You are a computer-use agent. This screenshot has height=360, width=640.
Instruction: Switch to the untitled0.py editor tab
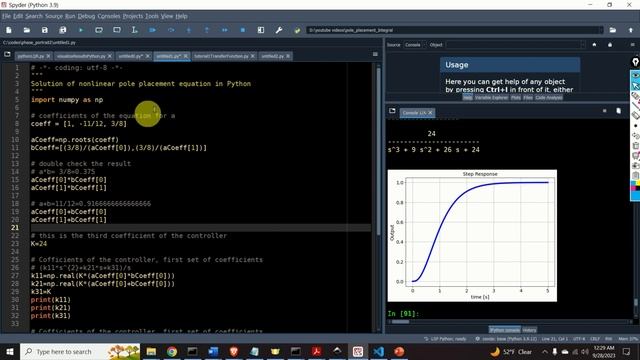(x=133, y=56)
